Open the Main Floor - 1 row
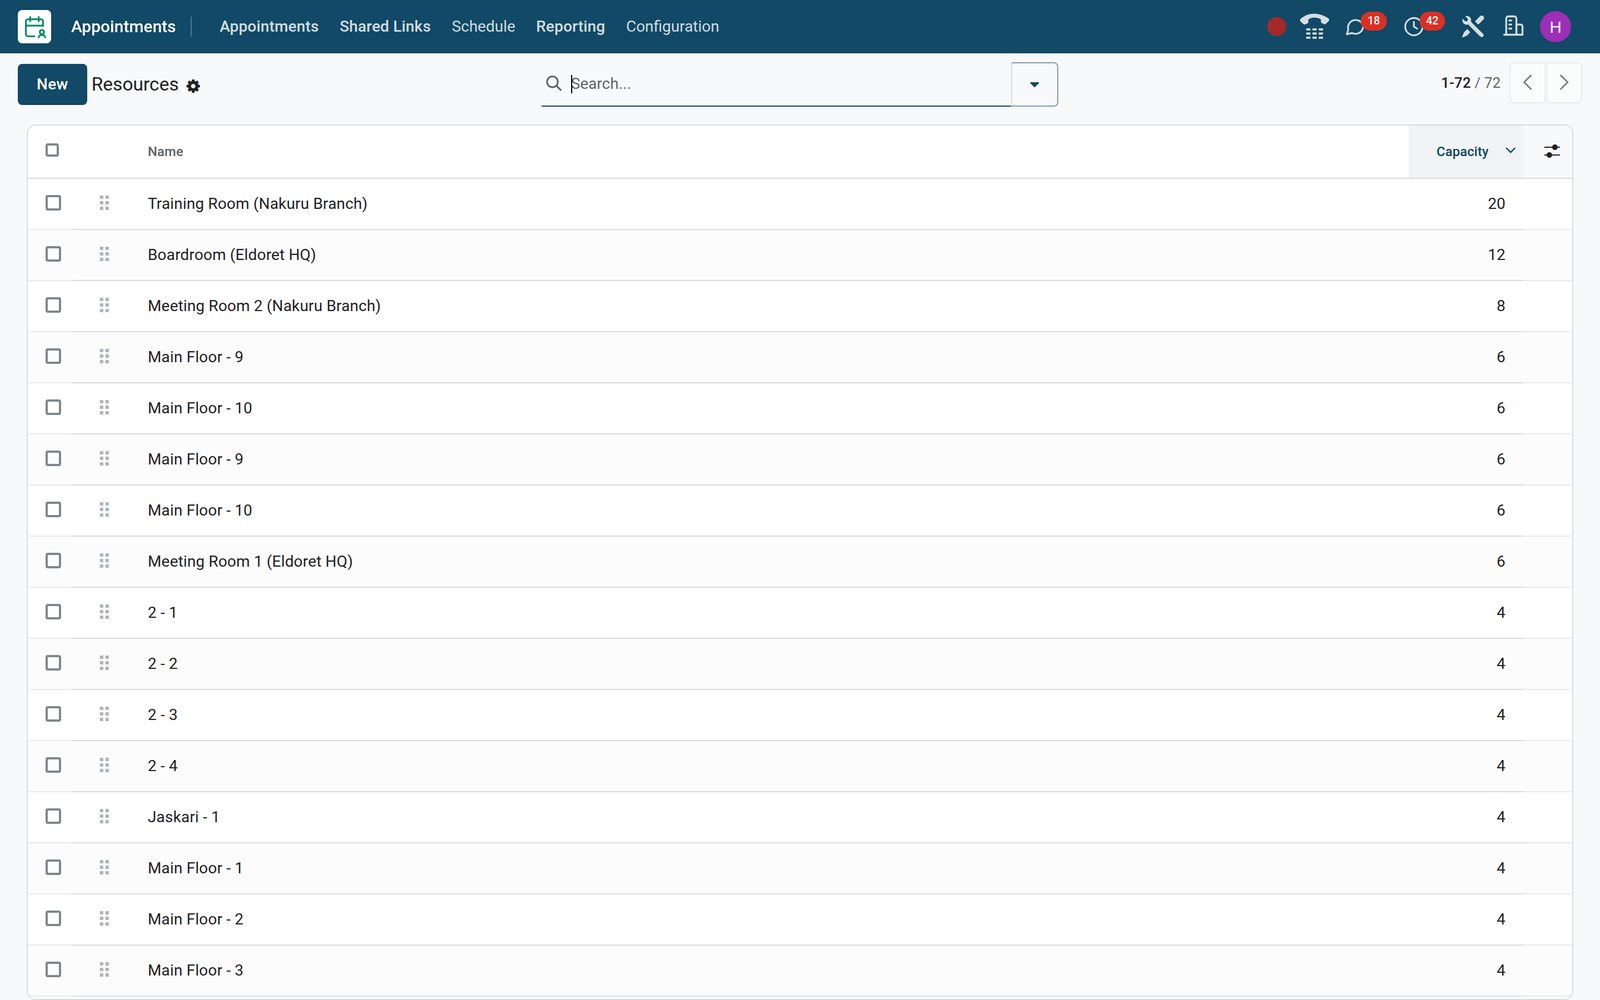1600x1000 pixels. [x=800, y=868]
